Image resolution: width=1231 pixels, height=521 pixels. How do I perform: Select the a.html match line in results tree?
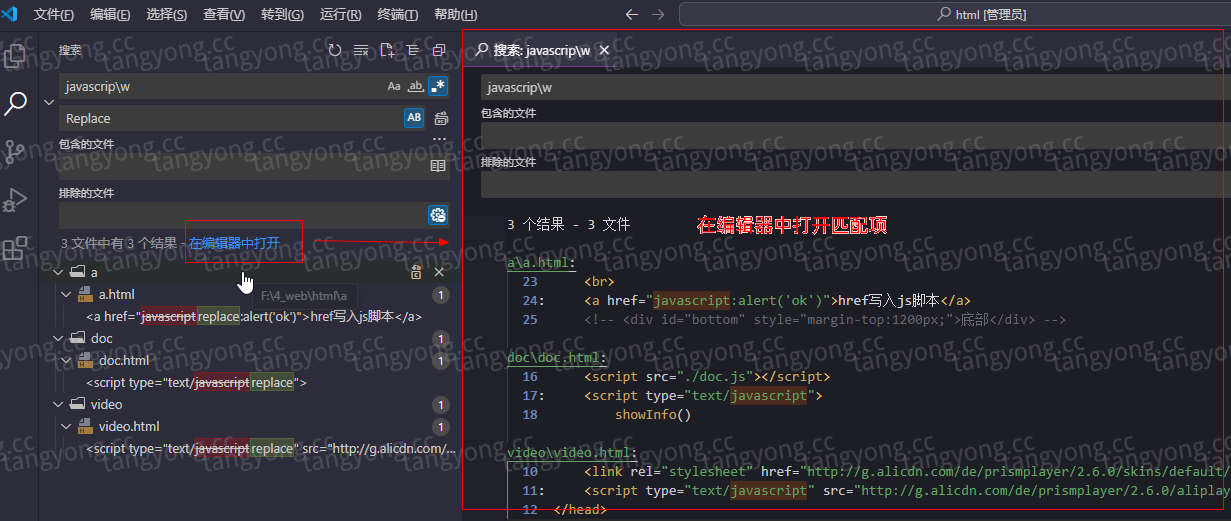(254, 317)
